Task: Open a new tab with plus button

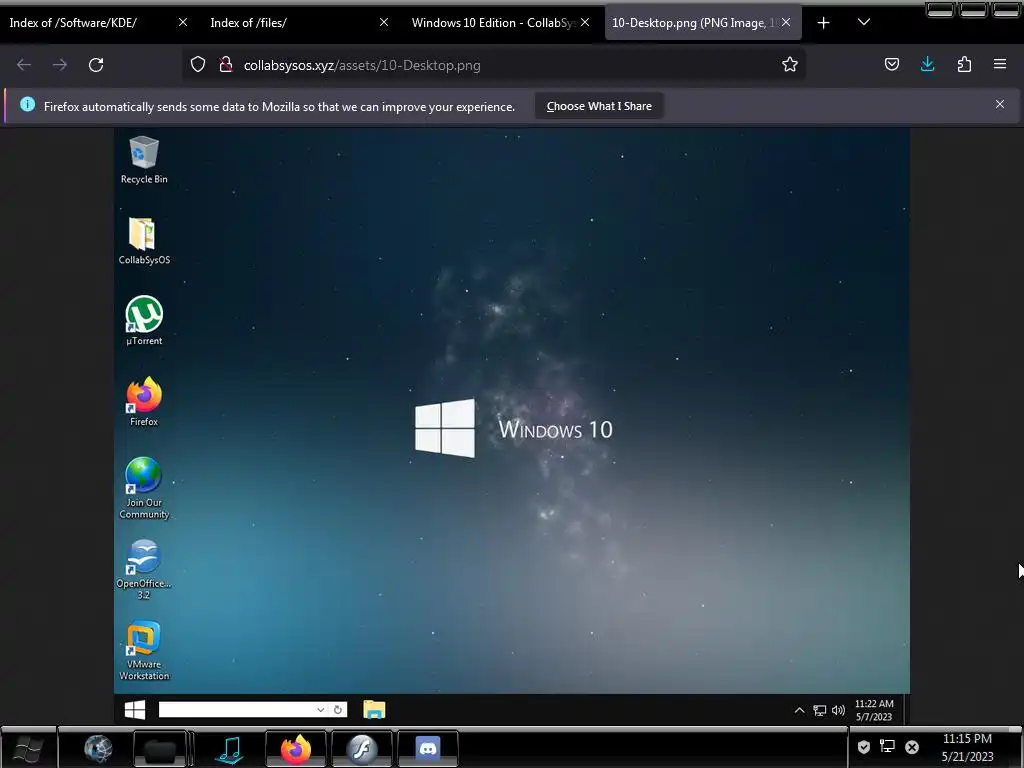Action: tap(824, 23)
